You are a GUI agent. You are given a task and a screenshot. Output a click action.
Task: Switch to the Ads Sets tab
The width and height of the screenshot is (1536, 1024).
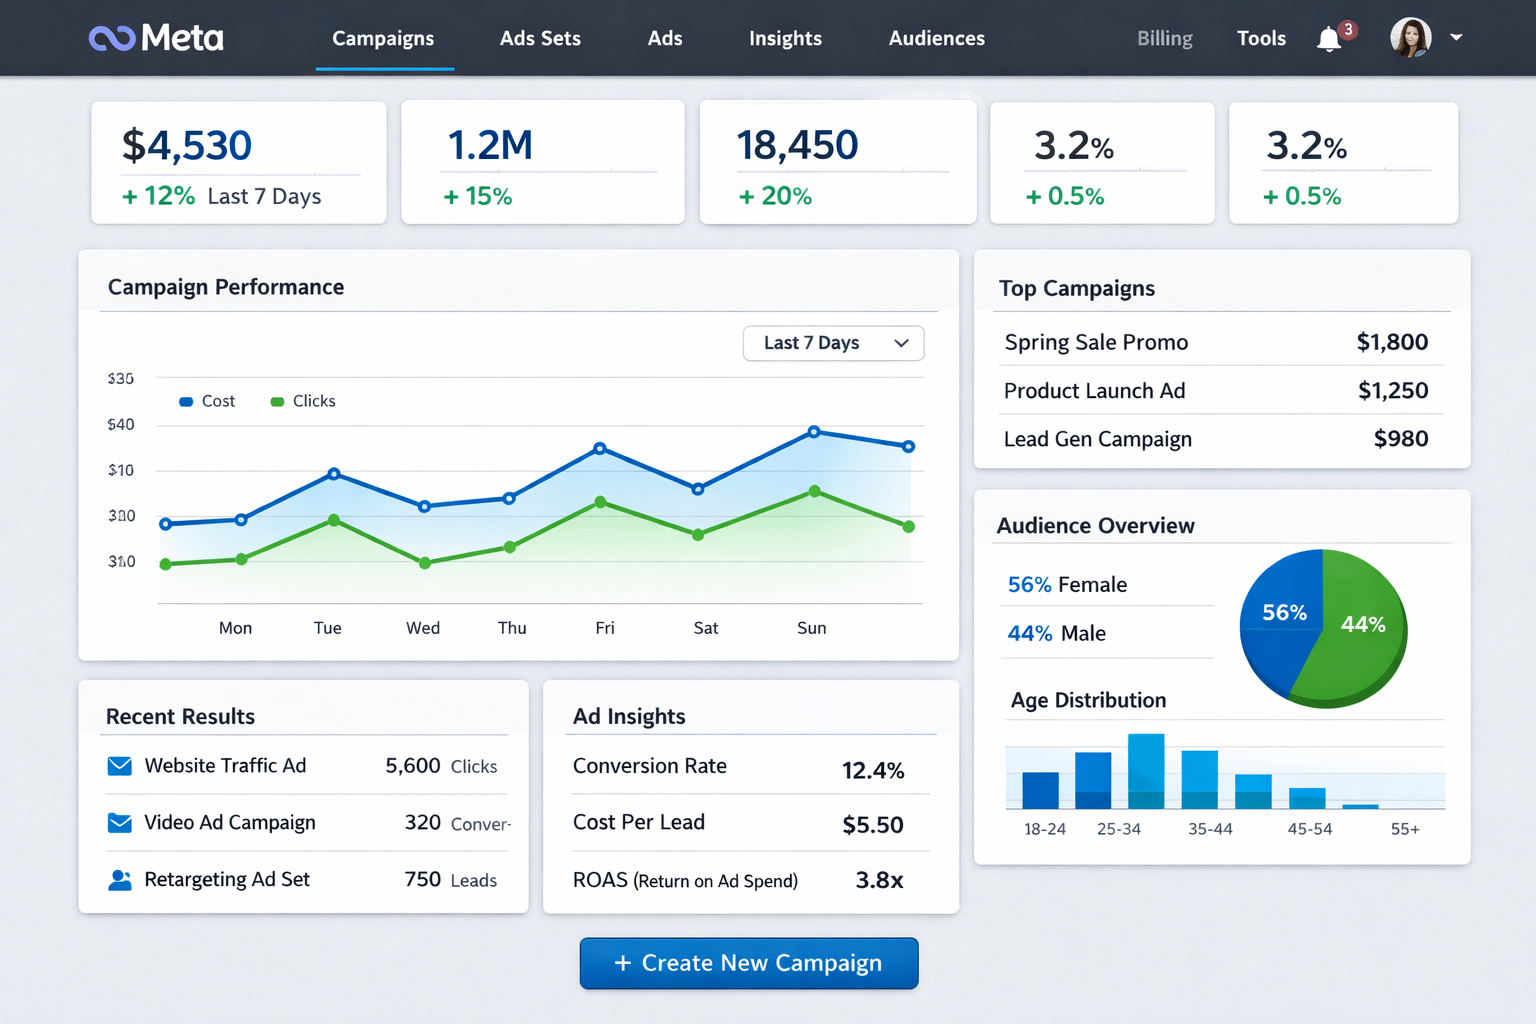point(540,39)
